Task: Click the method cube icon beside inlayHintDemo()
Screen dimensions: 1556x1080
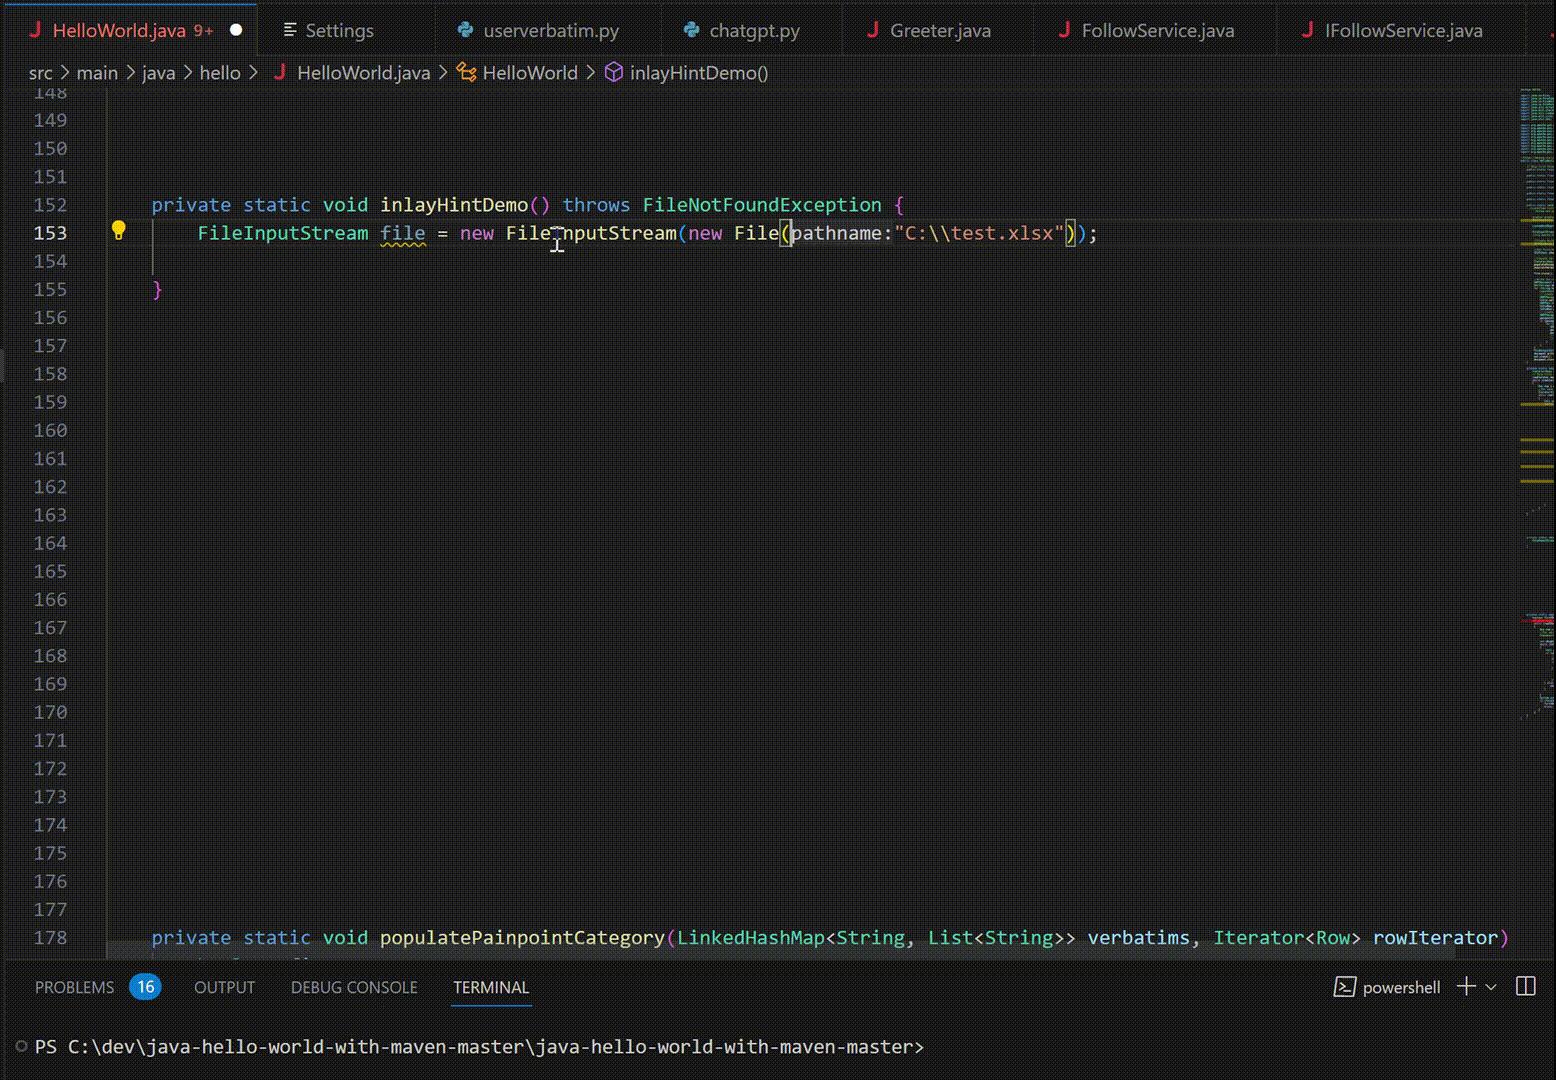Action: click(613, 72)
